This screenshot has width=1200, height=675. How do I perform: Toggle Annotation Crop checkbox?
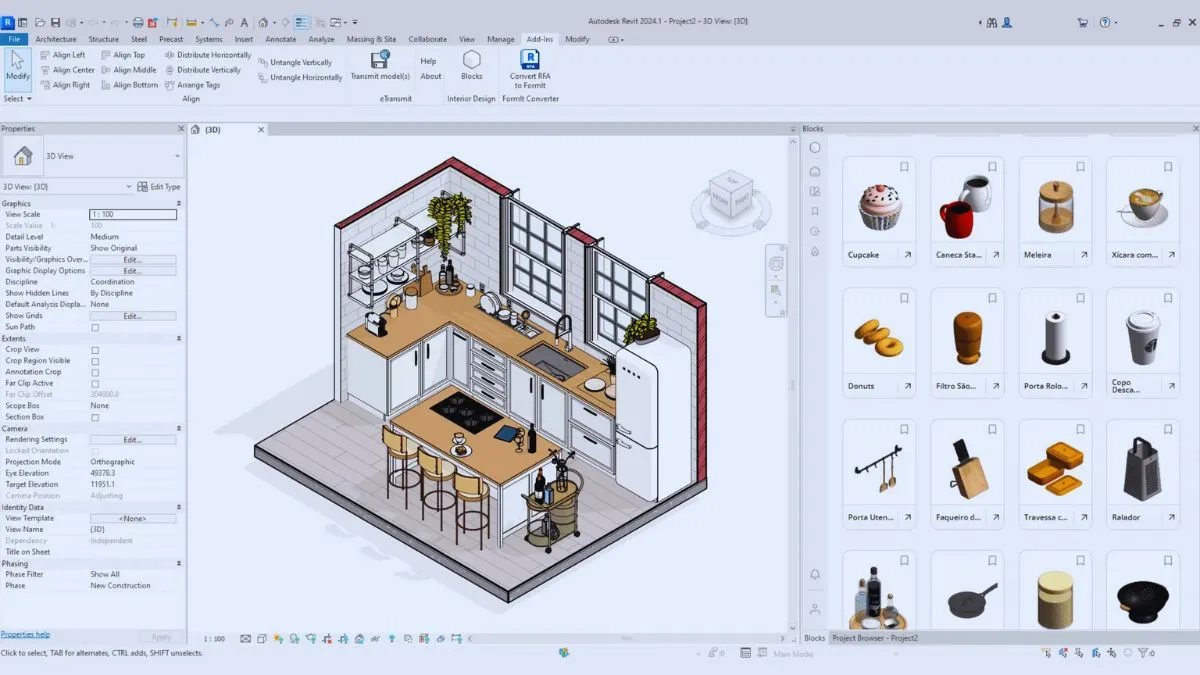pyautogui.click(x=95, y=372)
